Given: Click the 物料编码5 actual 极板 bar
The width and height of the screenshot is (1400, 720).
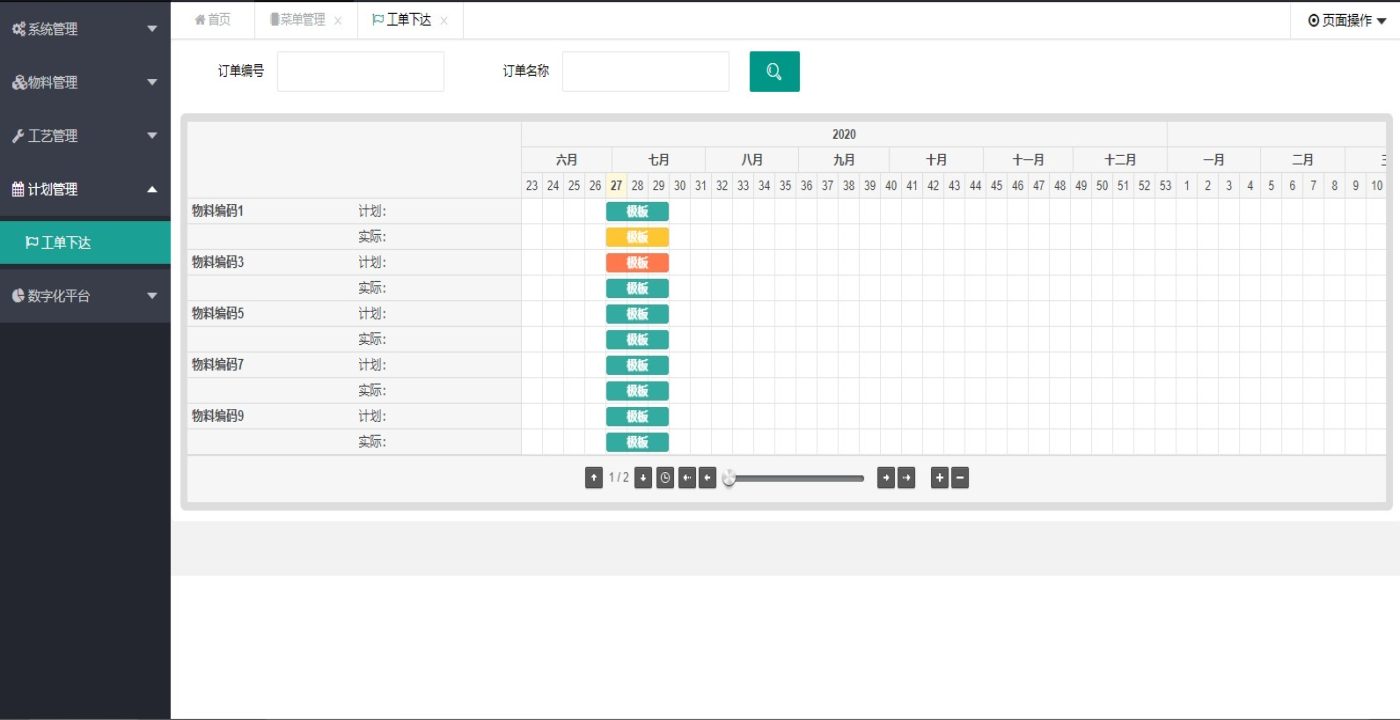Looking at the screenshot, I should click(x=637, y=340).
